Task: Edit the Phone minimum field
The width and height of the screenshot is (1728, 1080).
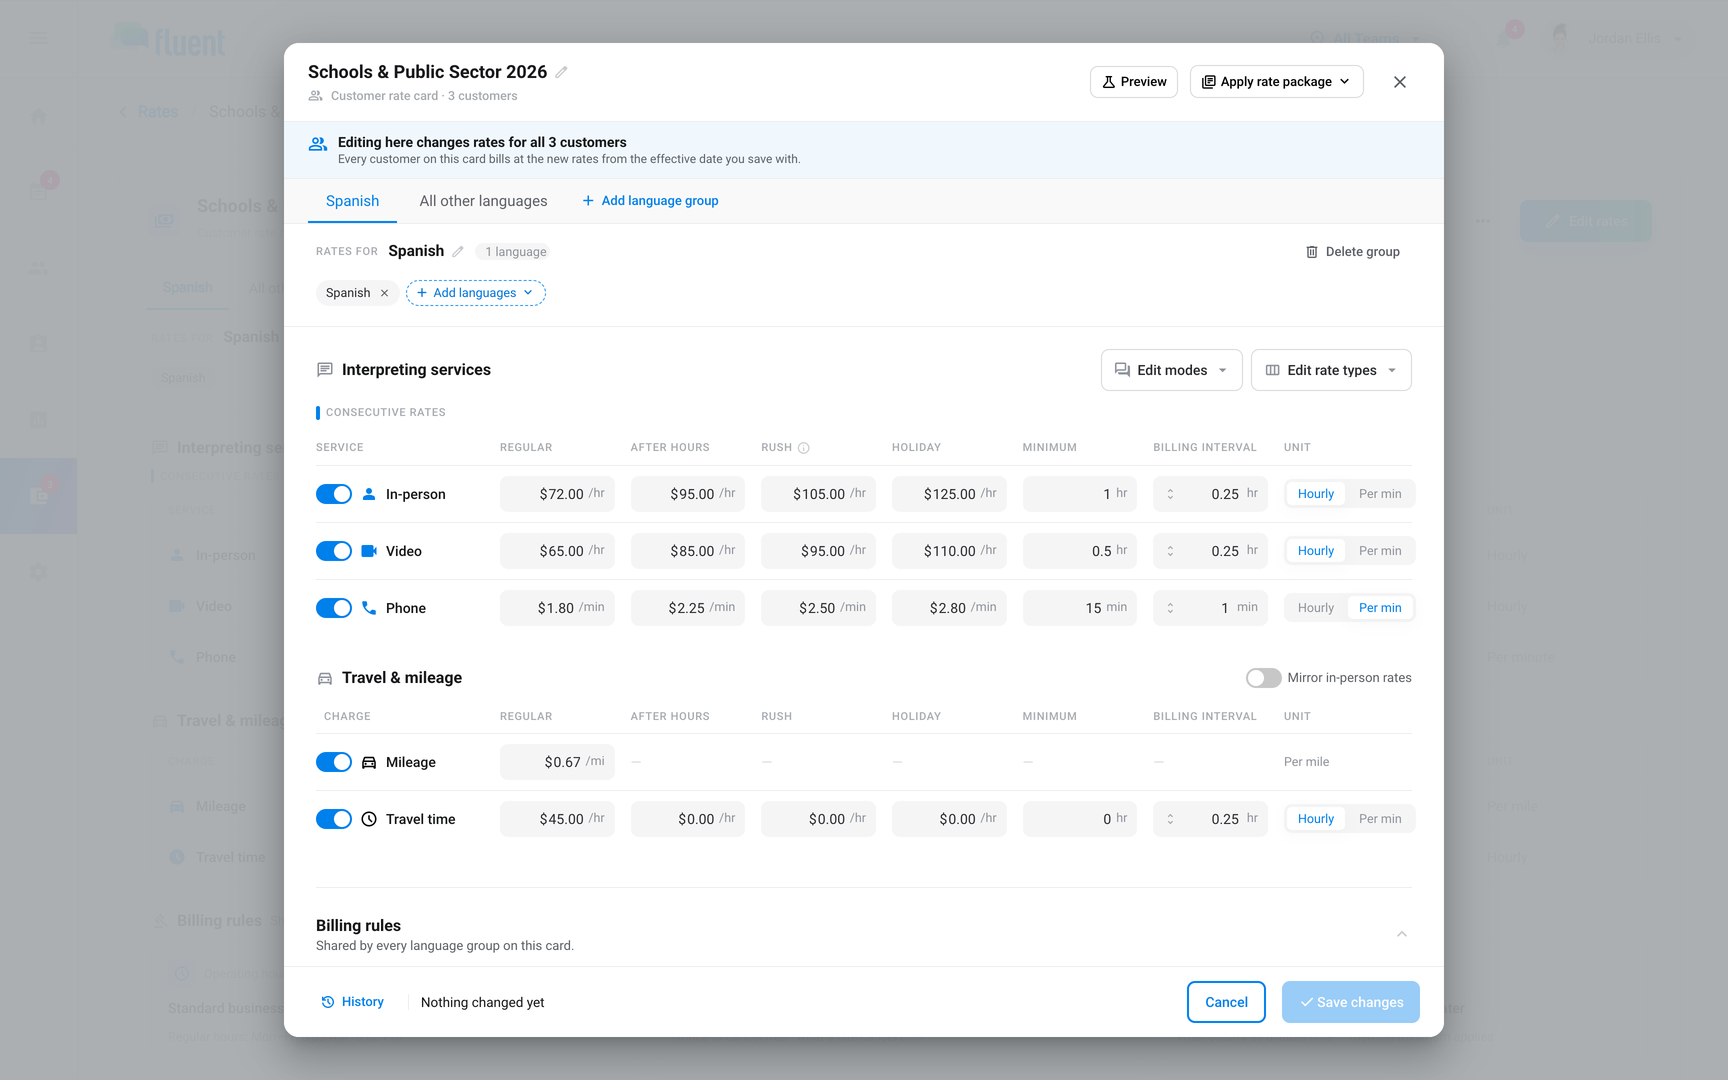Action: [1080, 608]
